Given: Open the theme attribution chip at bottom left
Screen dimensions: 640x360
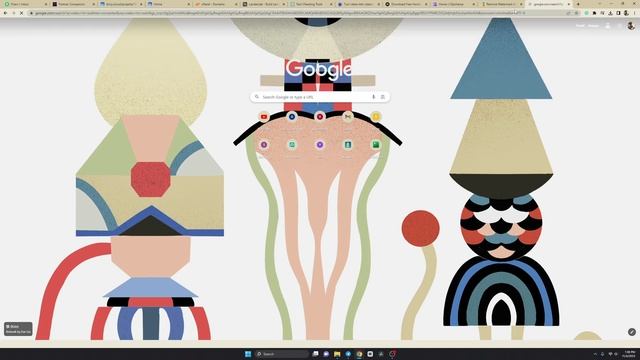Looking at the screenshot, I should pyautogui.click(x=18, y=329).
